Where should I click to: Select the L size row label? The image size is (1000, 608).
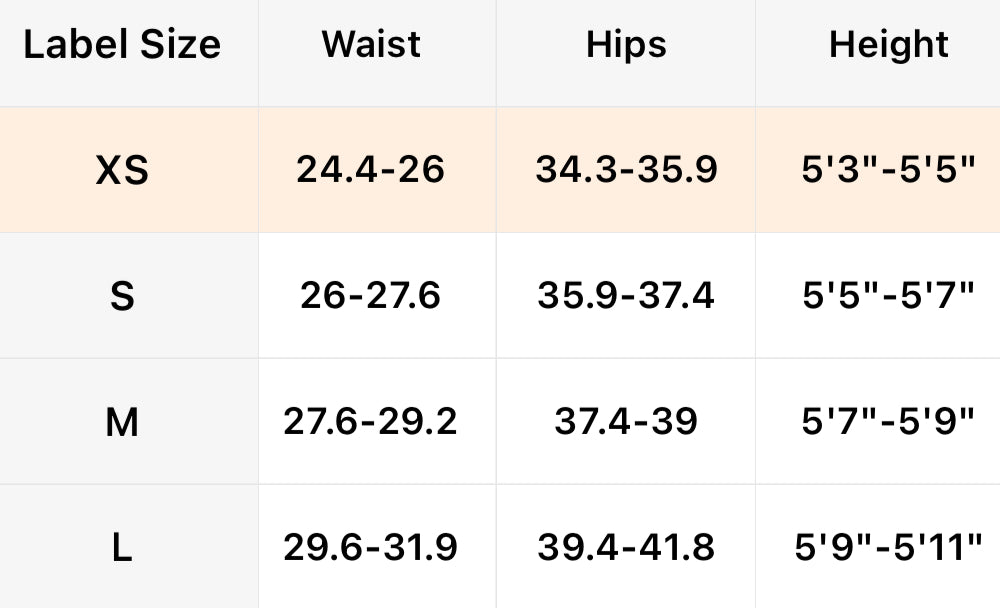tap(122, 548)
